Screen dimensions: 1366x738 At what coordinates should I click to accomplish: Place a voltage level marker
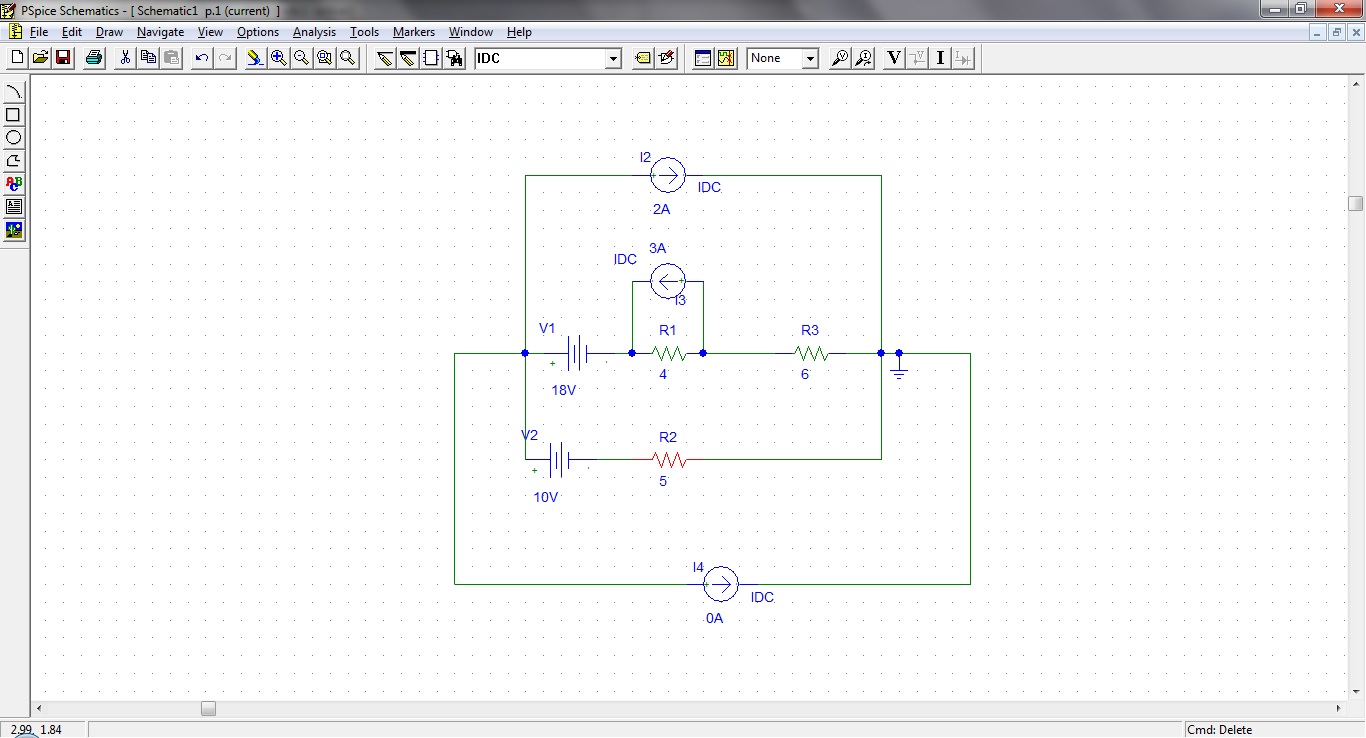(x=841, y=58)
